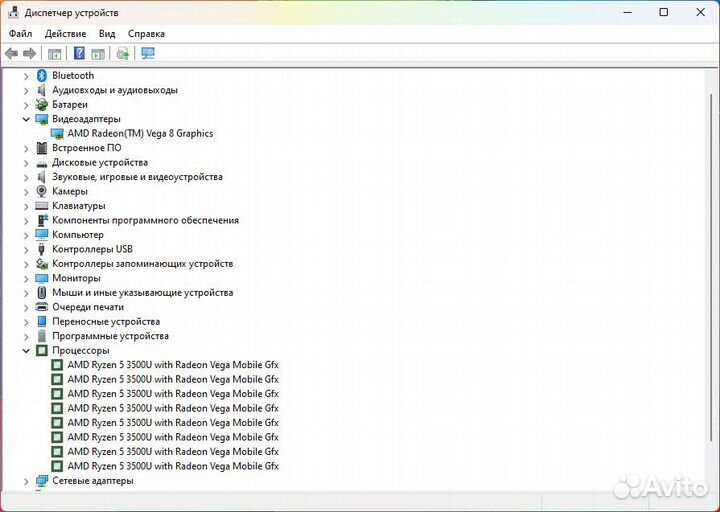Screen dimensions: 720x512
Task: Click the Forward arrow in the toolbar
Action: (30, 53)
